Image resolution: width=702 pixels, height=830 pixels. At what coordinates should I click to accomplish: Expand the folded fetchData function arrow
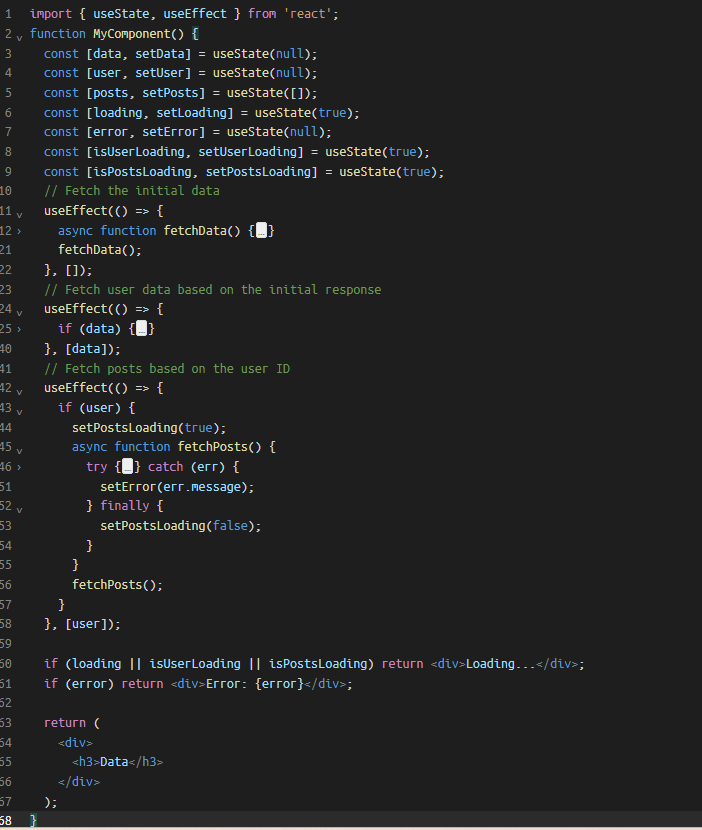click(x=20, y=231)
